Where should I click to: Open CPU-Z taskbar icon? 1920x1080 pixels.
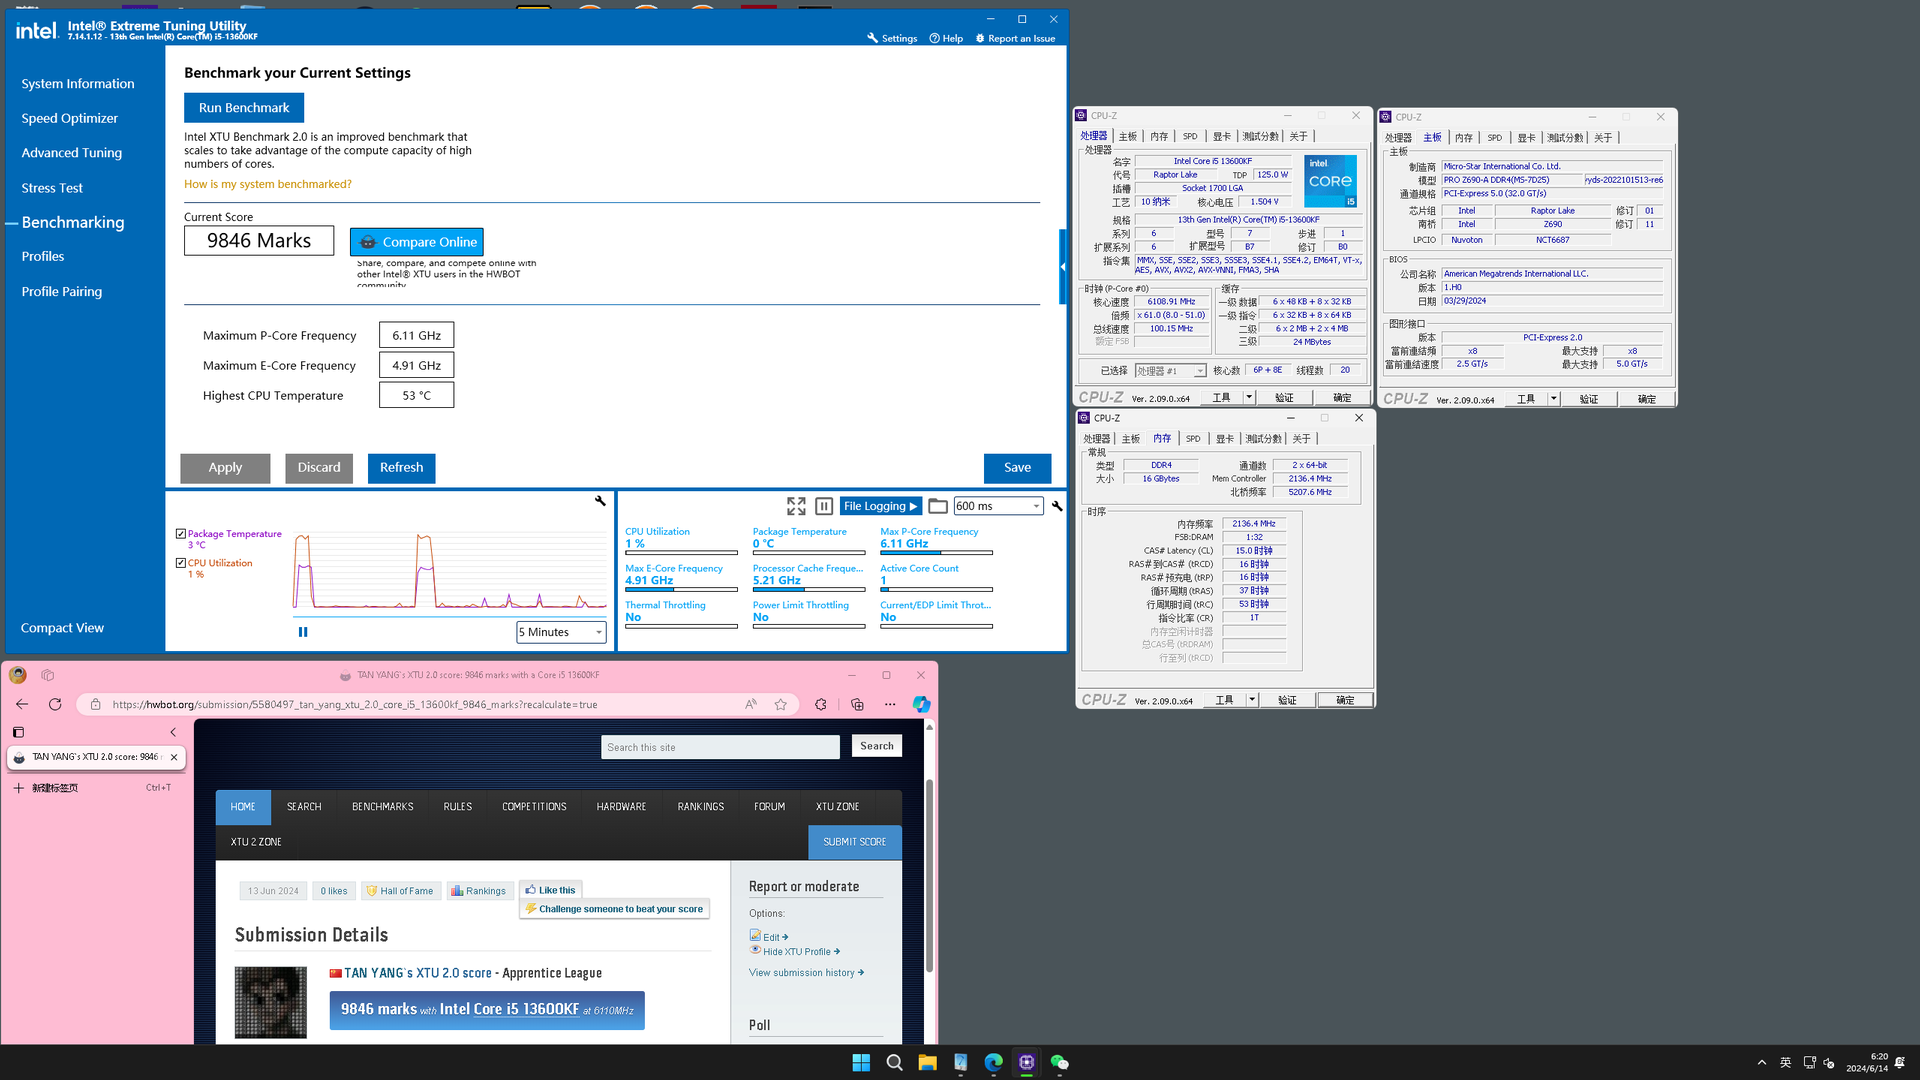pos(1026,1062)
